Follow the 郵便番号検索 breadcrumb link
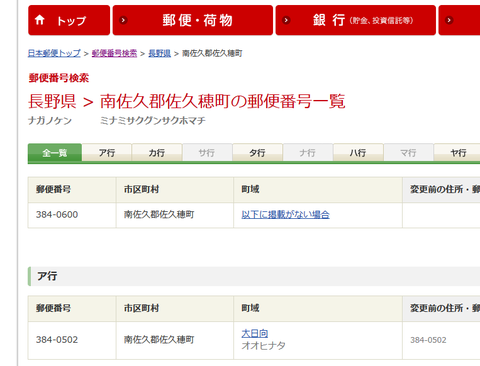 (114, 53)
